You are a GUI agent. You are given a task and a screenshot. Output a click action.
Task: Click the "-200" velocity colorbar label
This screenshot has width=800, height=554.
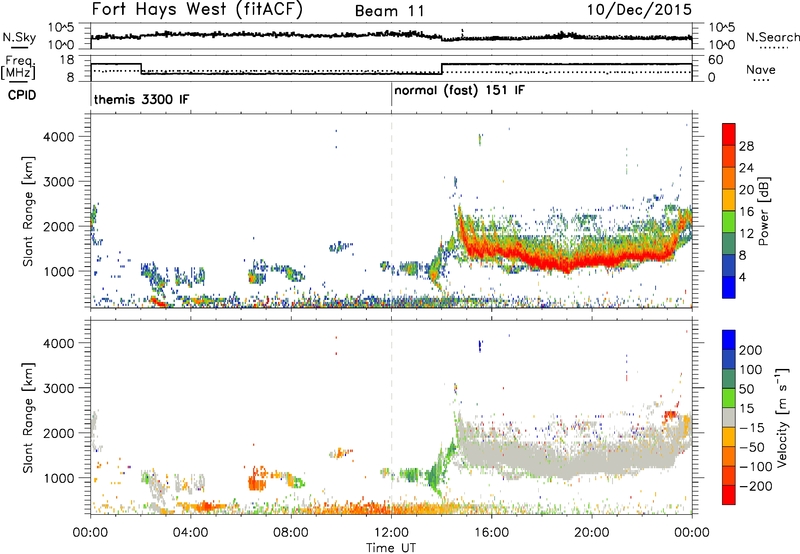click(755, 486)
